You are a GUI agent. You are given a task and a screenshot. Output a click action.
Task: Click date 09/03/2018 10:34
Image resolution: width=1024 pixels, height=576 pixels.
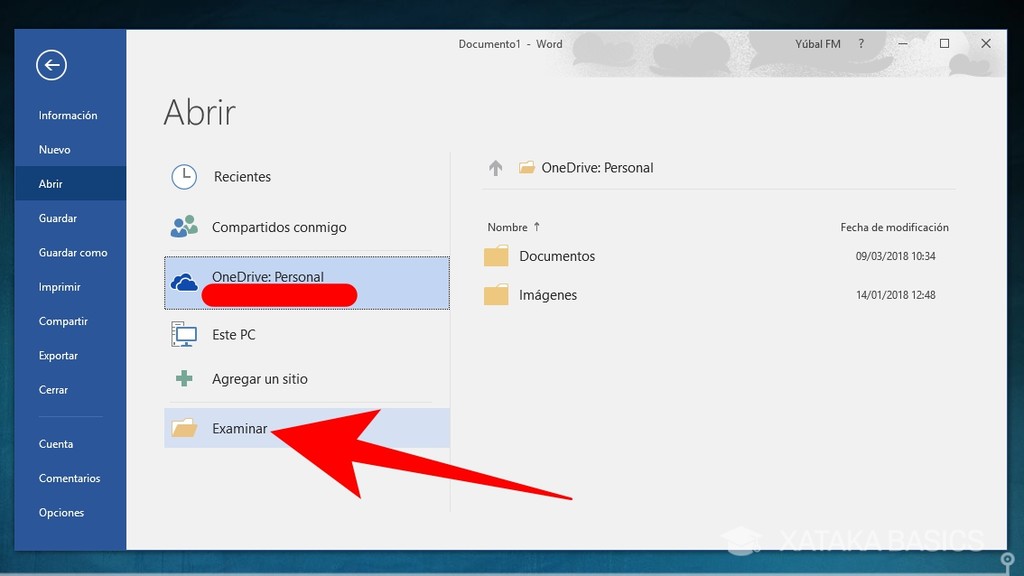coord(895,256)
